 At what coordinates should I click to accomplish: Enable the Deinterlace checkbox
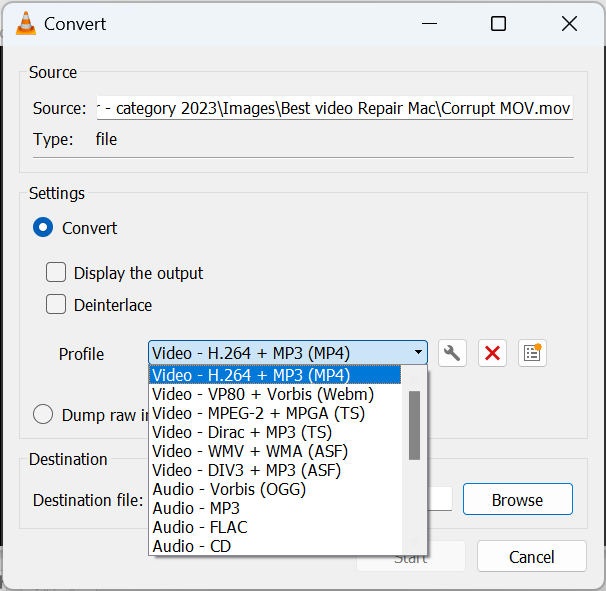(x=56, y=304)
